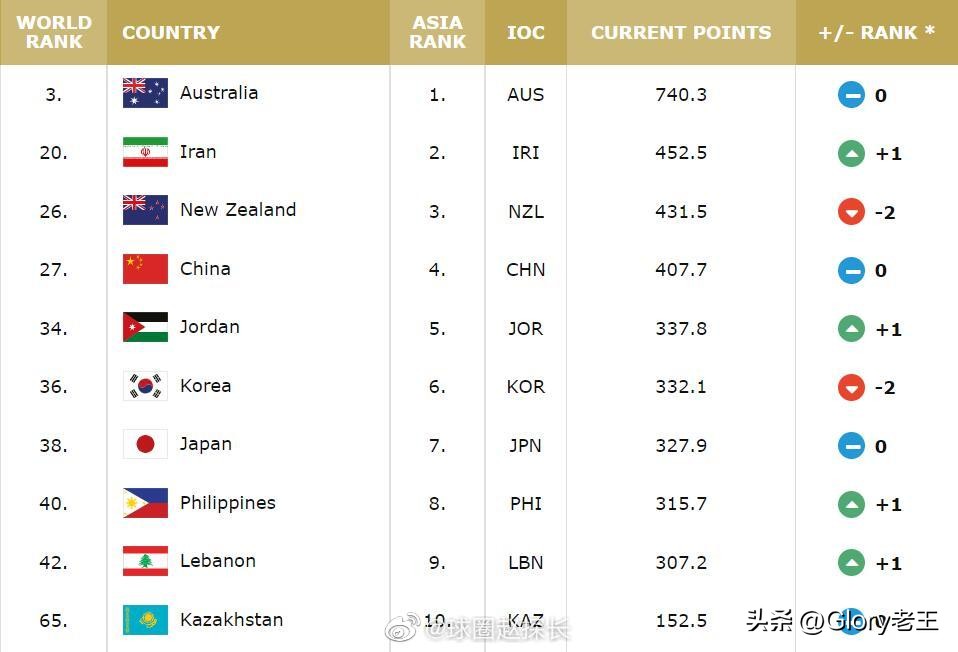This screenshot has width=958, height=652.
Task: Click the Iran flag icon
Action: [145, 152]
